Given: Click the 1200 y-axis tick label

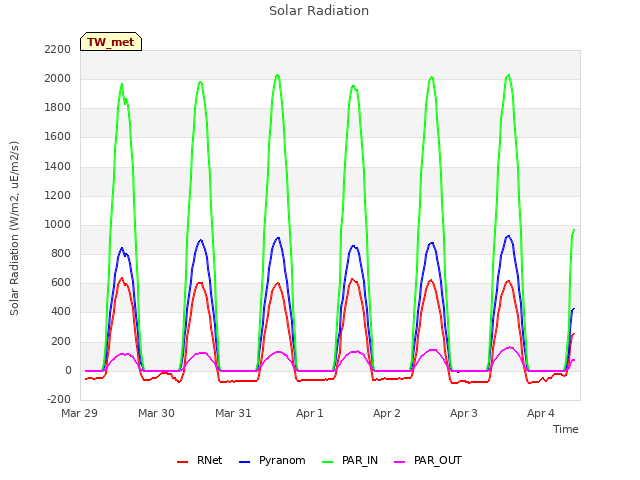Looking at the screenshot, I should pos(58,196).
